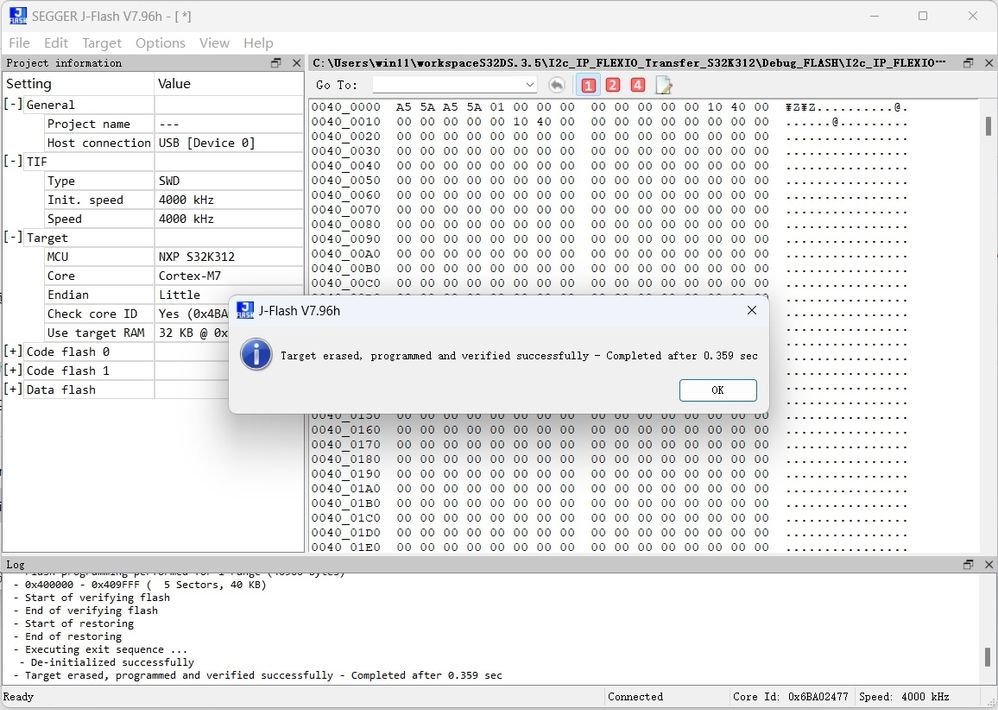Float the hex data file window

(x=966, y=62)
